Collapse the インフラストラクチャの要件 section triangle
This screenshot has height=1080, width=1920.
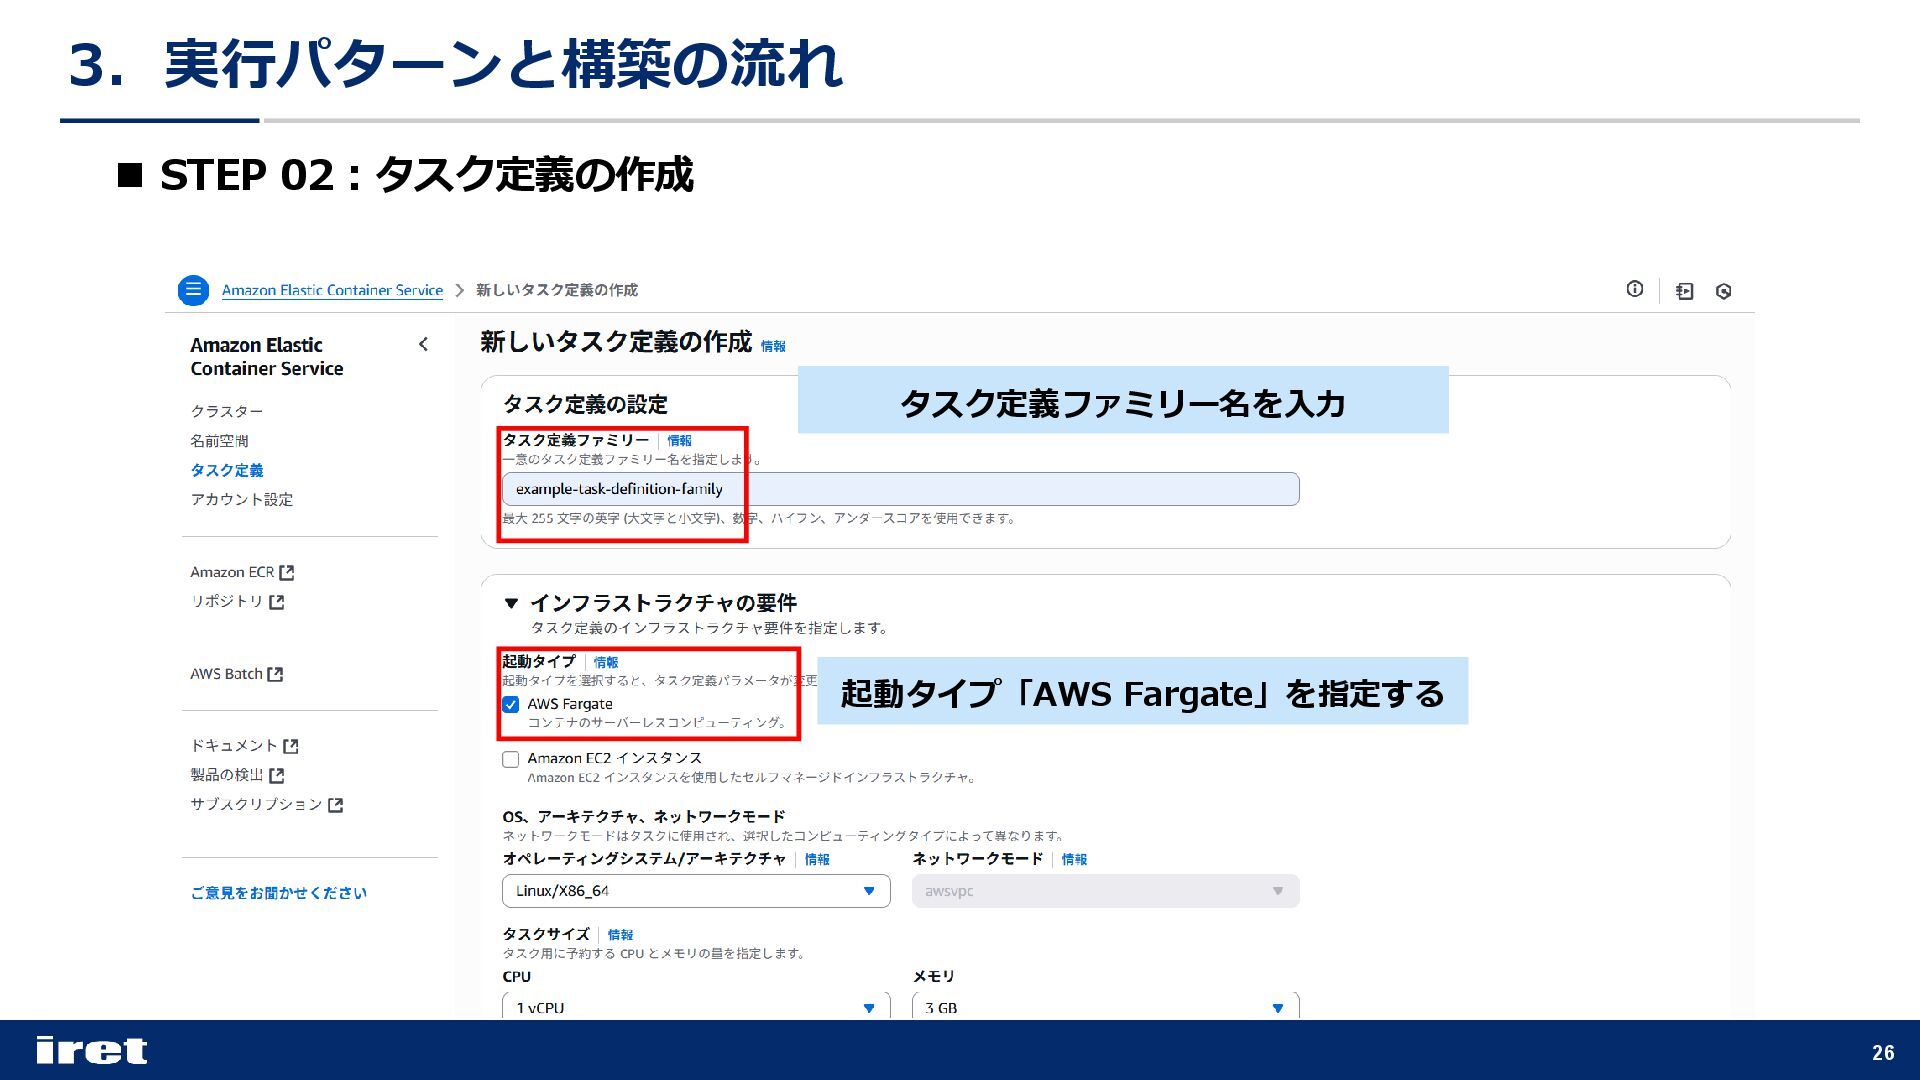[511, 603]
